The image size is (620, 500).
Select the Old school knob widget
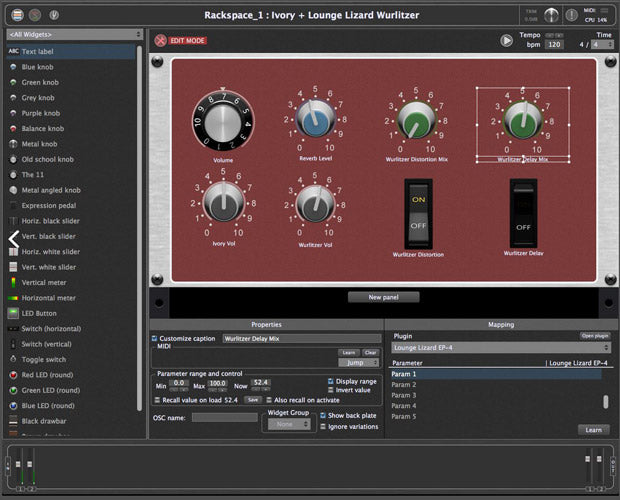pos(71,159)
